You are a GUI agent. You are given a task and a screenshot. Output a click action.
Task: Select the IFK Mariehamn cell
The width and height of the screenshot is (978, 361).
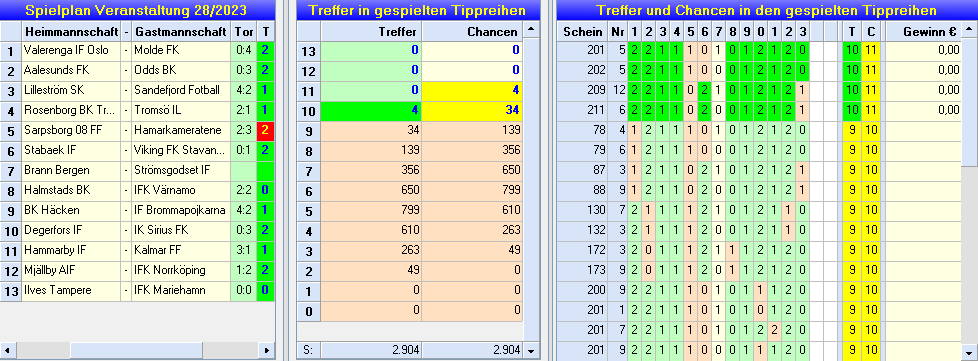181,291
